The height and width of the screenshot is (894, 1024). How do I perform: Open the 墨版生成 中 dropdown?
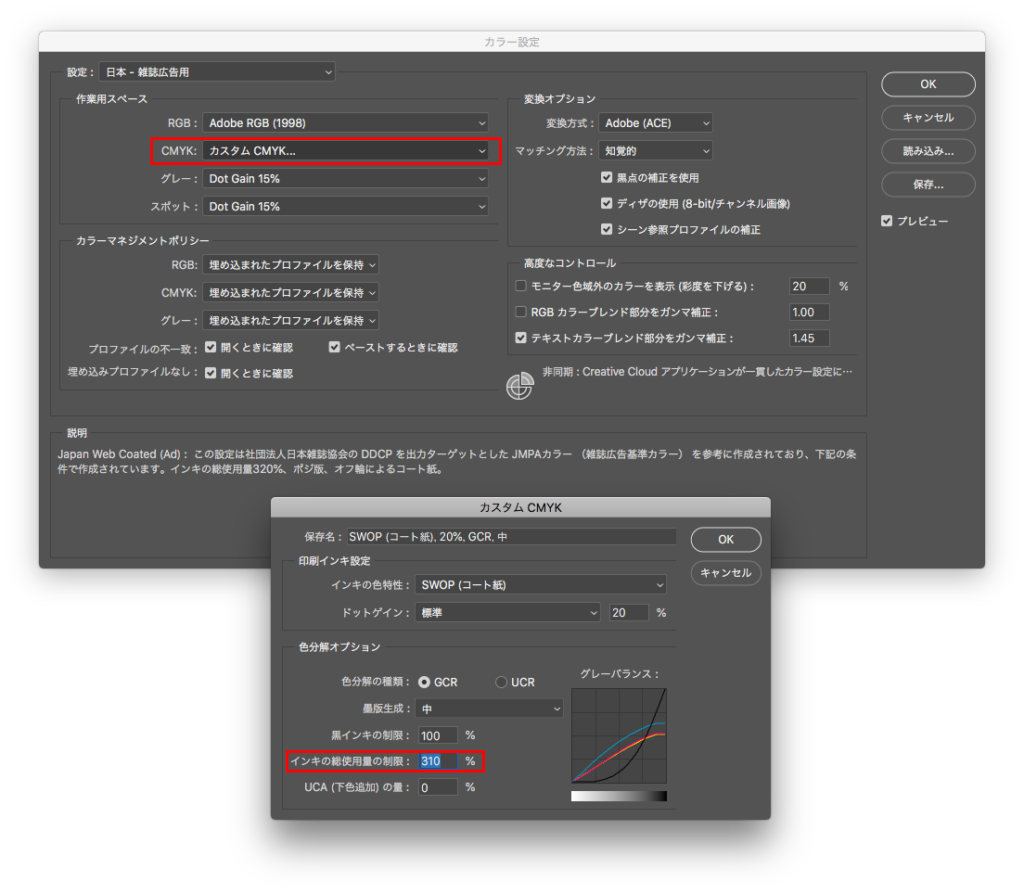click(x=489, y=709)
